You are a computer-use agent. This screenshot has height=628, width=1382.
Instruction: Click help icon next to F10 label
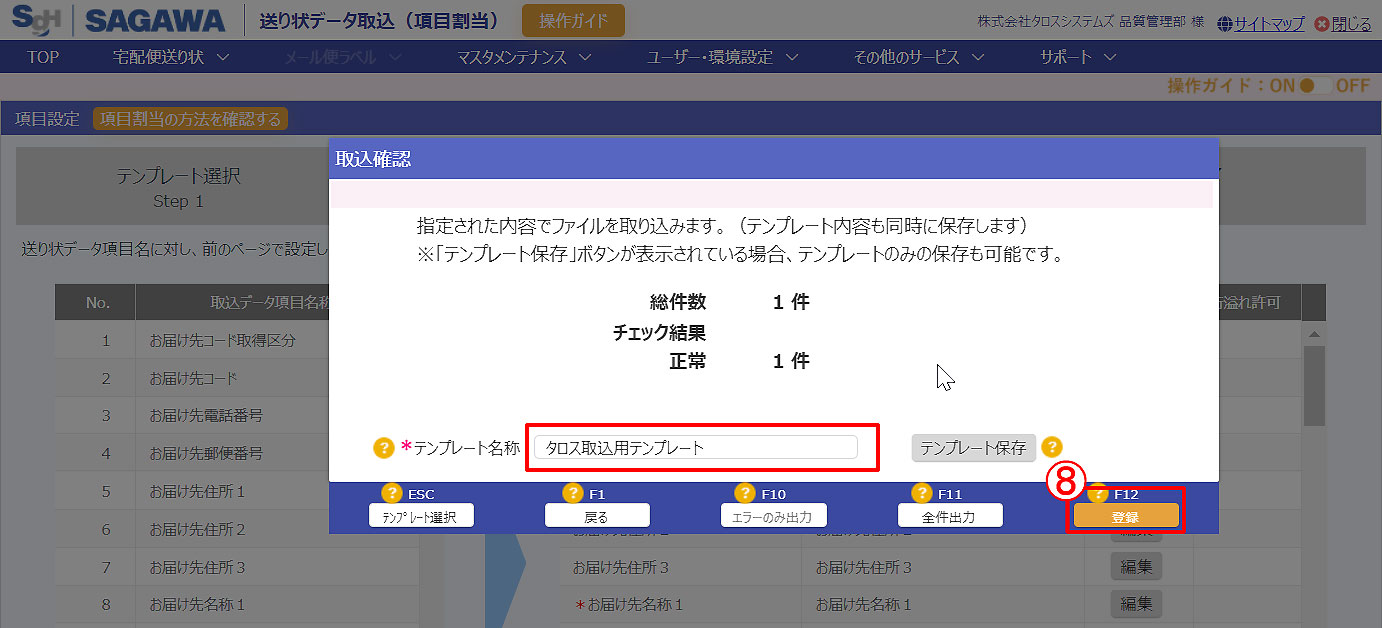pyautogui.click(x=744, y=493)
